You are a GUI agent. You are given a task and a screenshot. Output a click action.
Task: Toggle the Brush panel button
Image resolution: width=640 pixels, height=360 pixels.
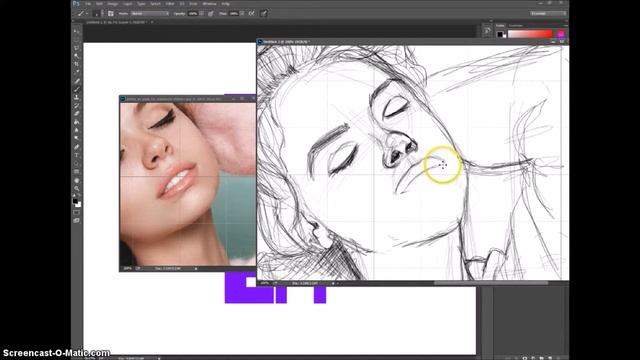point(111,13)
